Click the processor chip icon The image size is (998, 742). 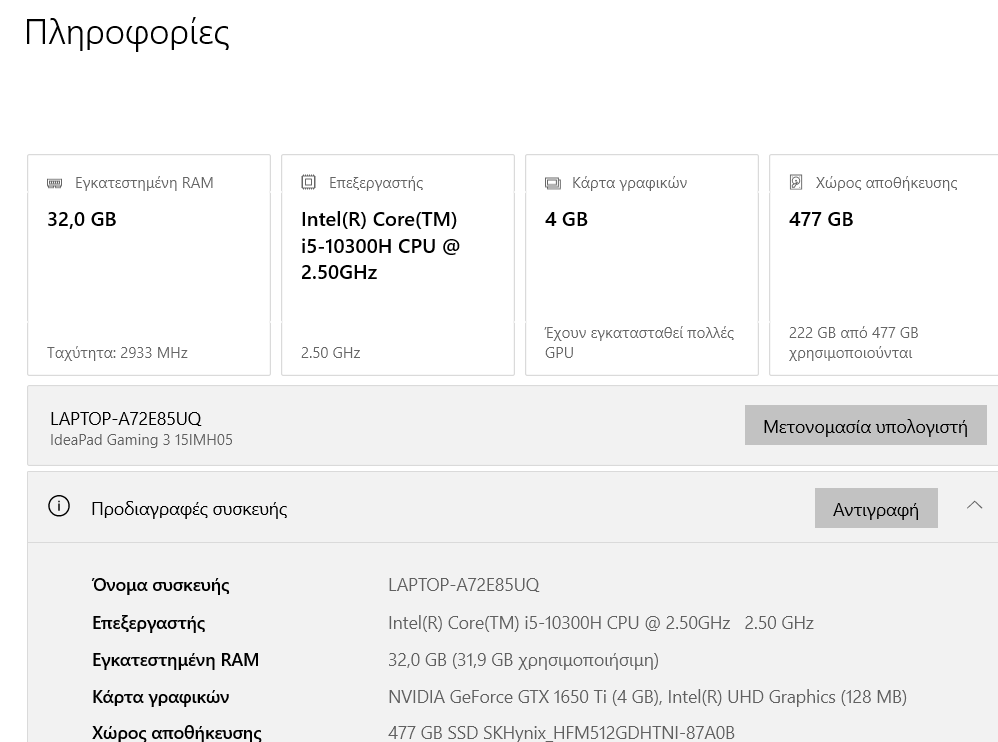(308, 183)
